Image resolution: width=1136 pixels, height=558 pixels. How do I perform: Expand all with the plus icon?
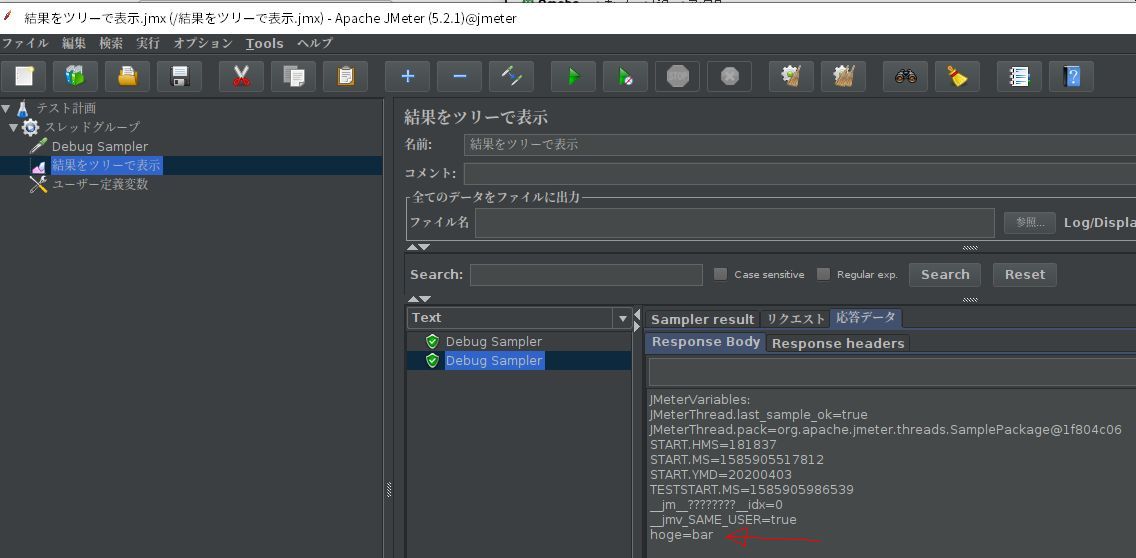tap(407, 76)
